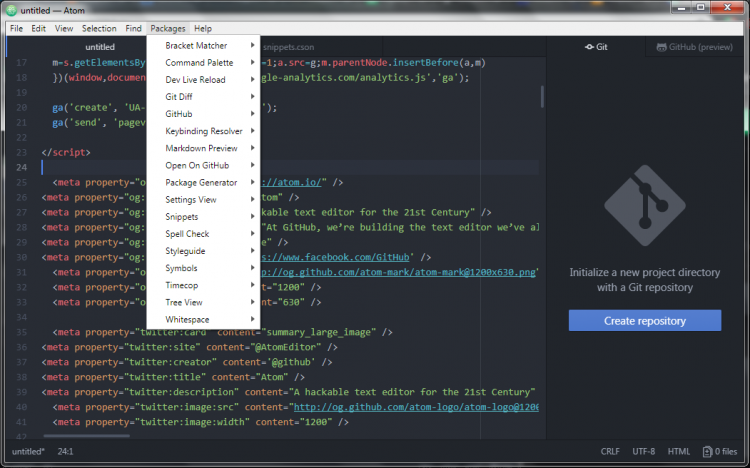Click the GitHub octocat icon in preview tab
This screenshot has width=750, height=468.
[661, 47]
